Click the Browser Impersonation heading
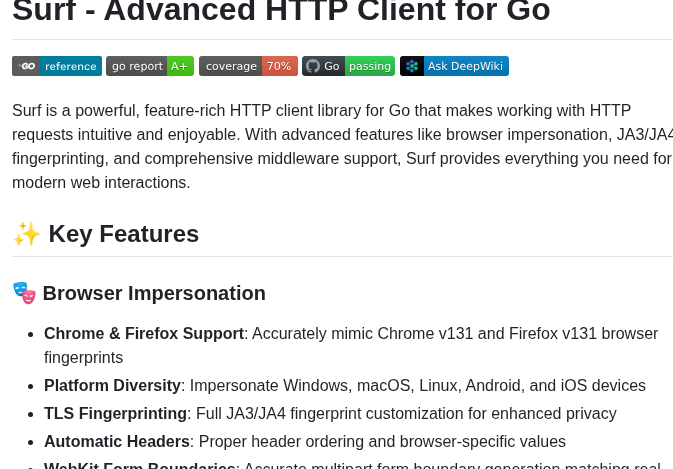 [154, 294]
